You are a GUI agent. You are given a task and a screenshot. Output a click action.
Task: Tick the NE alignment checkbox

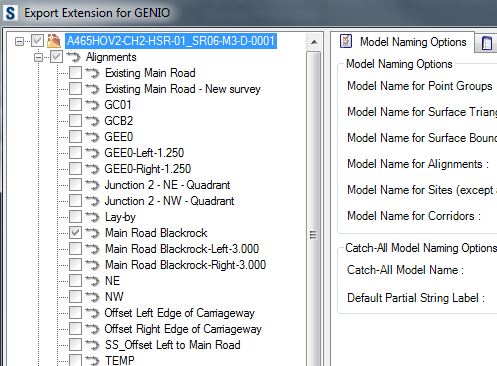(75, 281)
